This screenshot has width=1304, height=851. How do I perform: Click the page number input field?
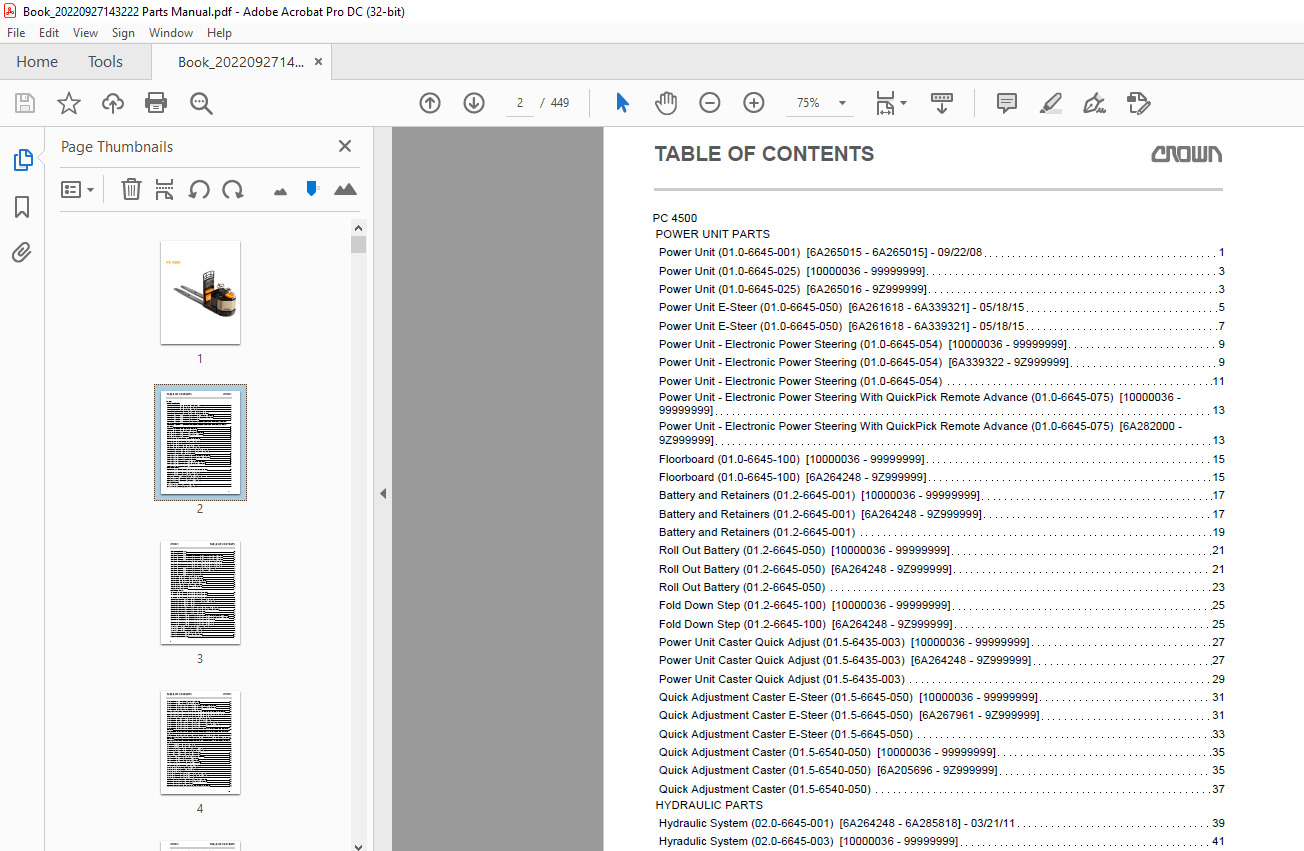point(520,103)
